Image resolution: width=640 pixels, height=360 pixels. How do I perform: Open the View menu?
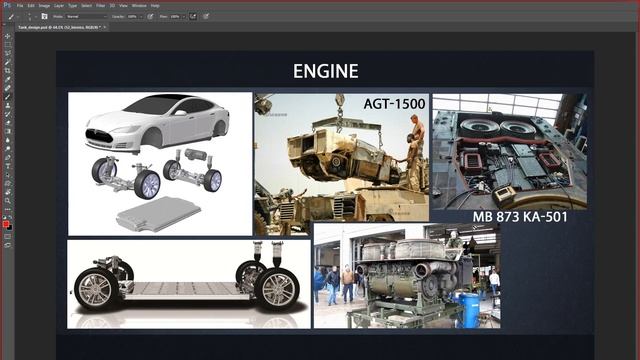(123, 6)
